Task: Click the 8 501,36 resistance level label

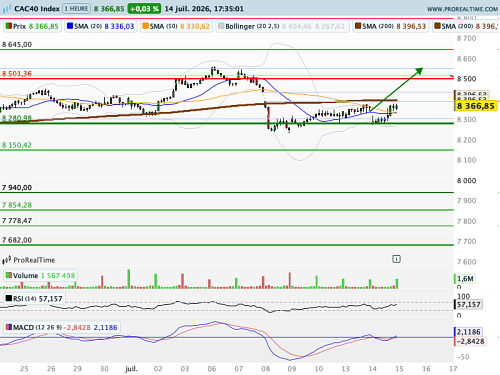Action: point(17,74)
